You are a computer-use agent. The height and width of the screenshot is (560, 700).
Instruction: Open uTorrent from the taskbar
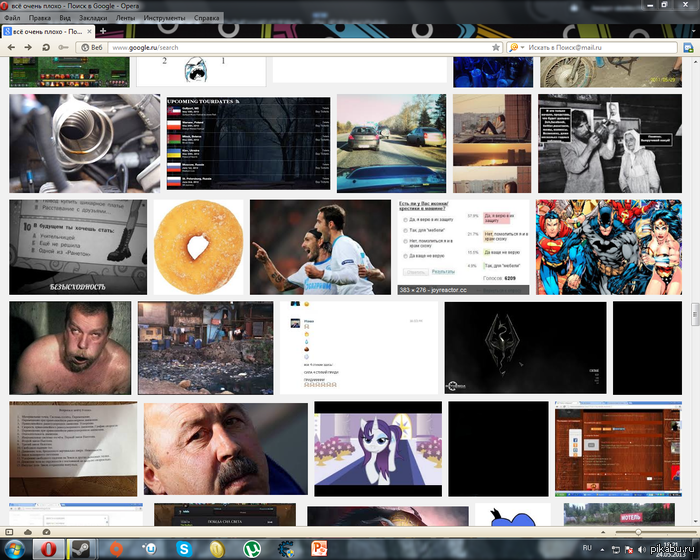coord(252,549)
